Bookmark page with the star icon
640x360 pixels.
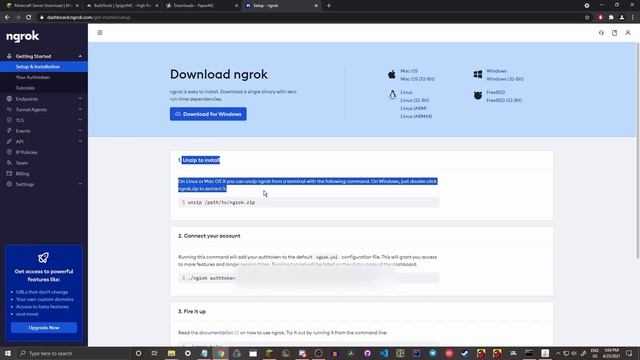click(587, 18)
